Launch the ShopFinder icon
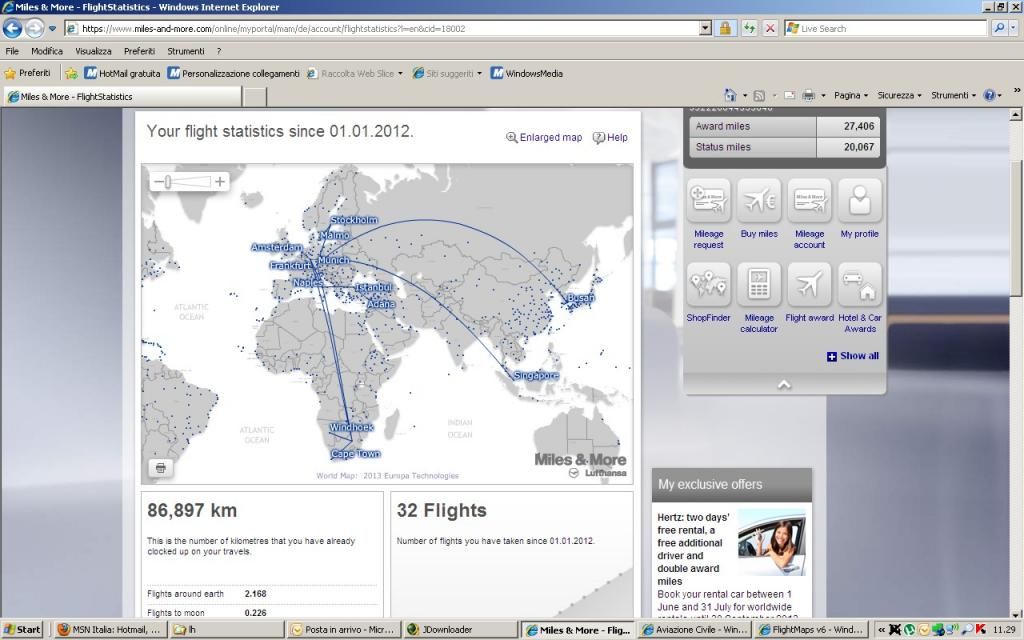The image size is (1024, 640). [x=709, y=285]
